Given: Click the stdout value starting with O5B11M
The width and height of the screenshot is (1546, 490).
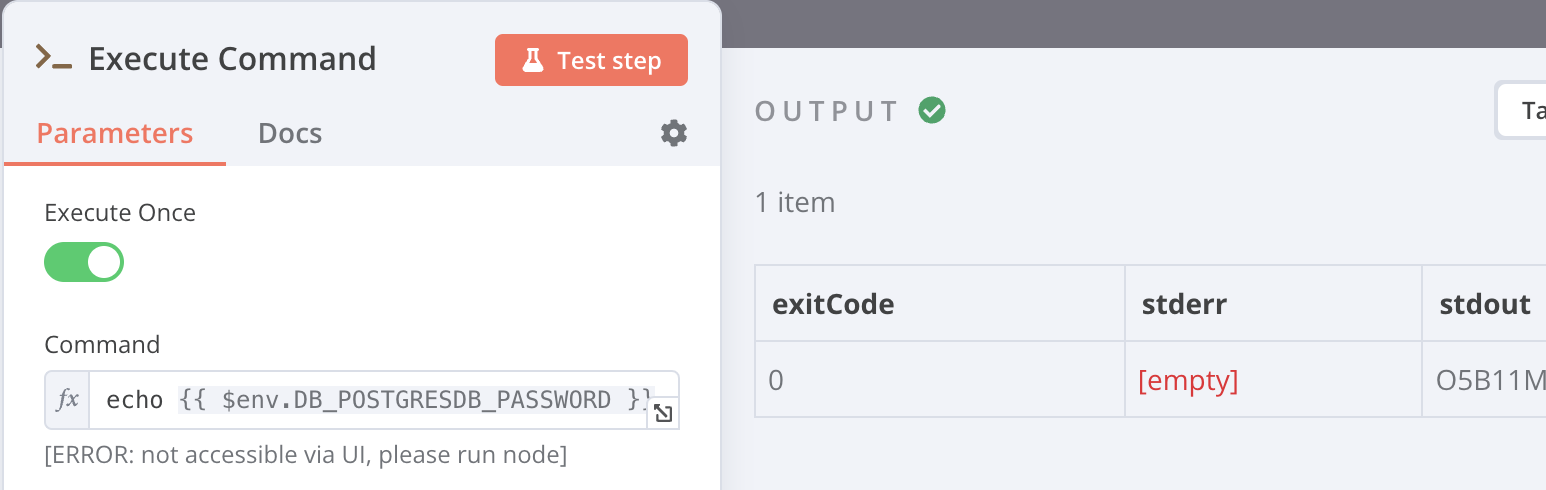Looking at the screenshot, I should (x=1489, y=380).
